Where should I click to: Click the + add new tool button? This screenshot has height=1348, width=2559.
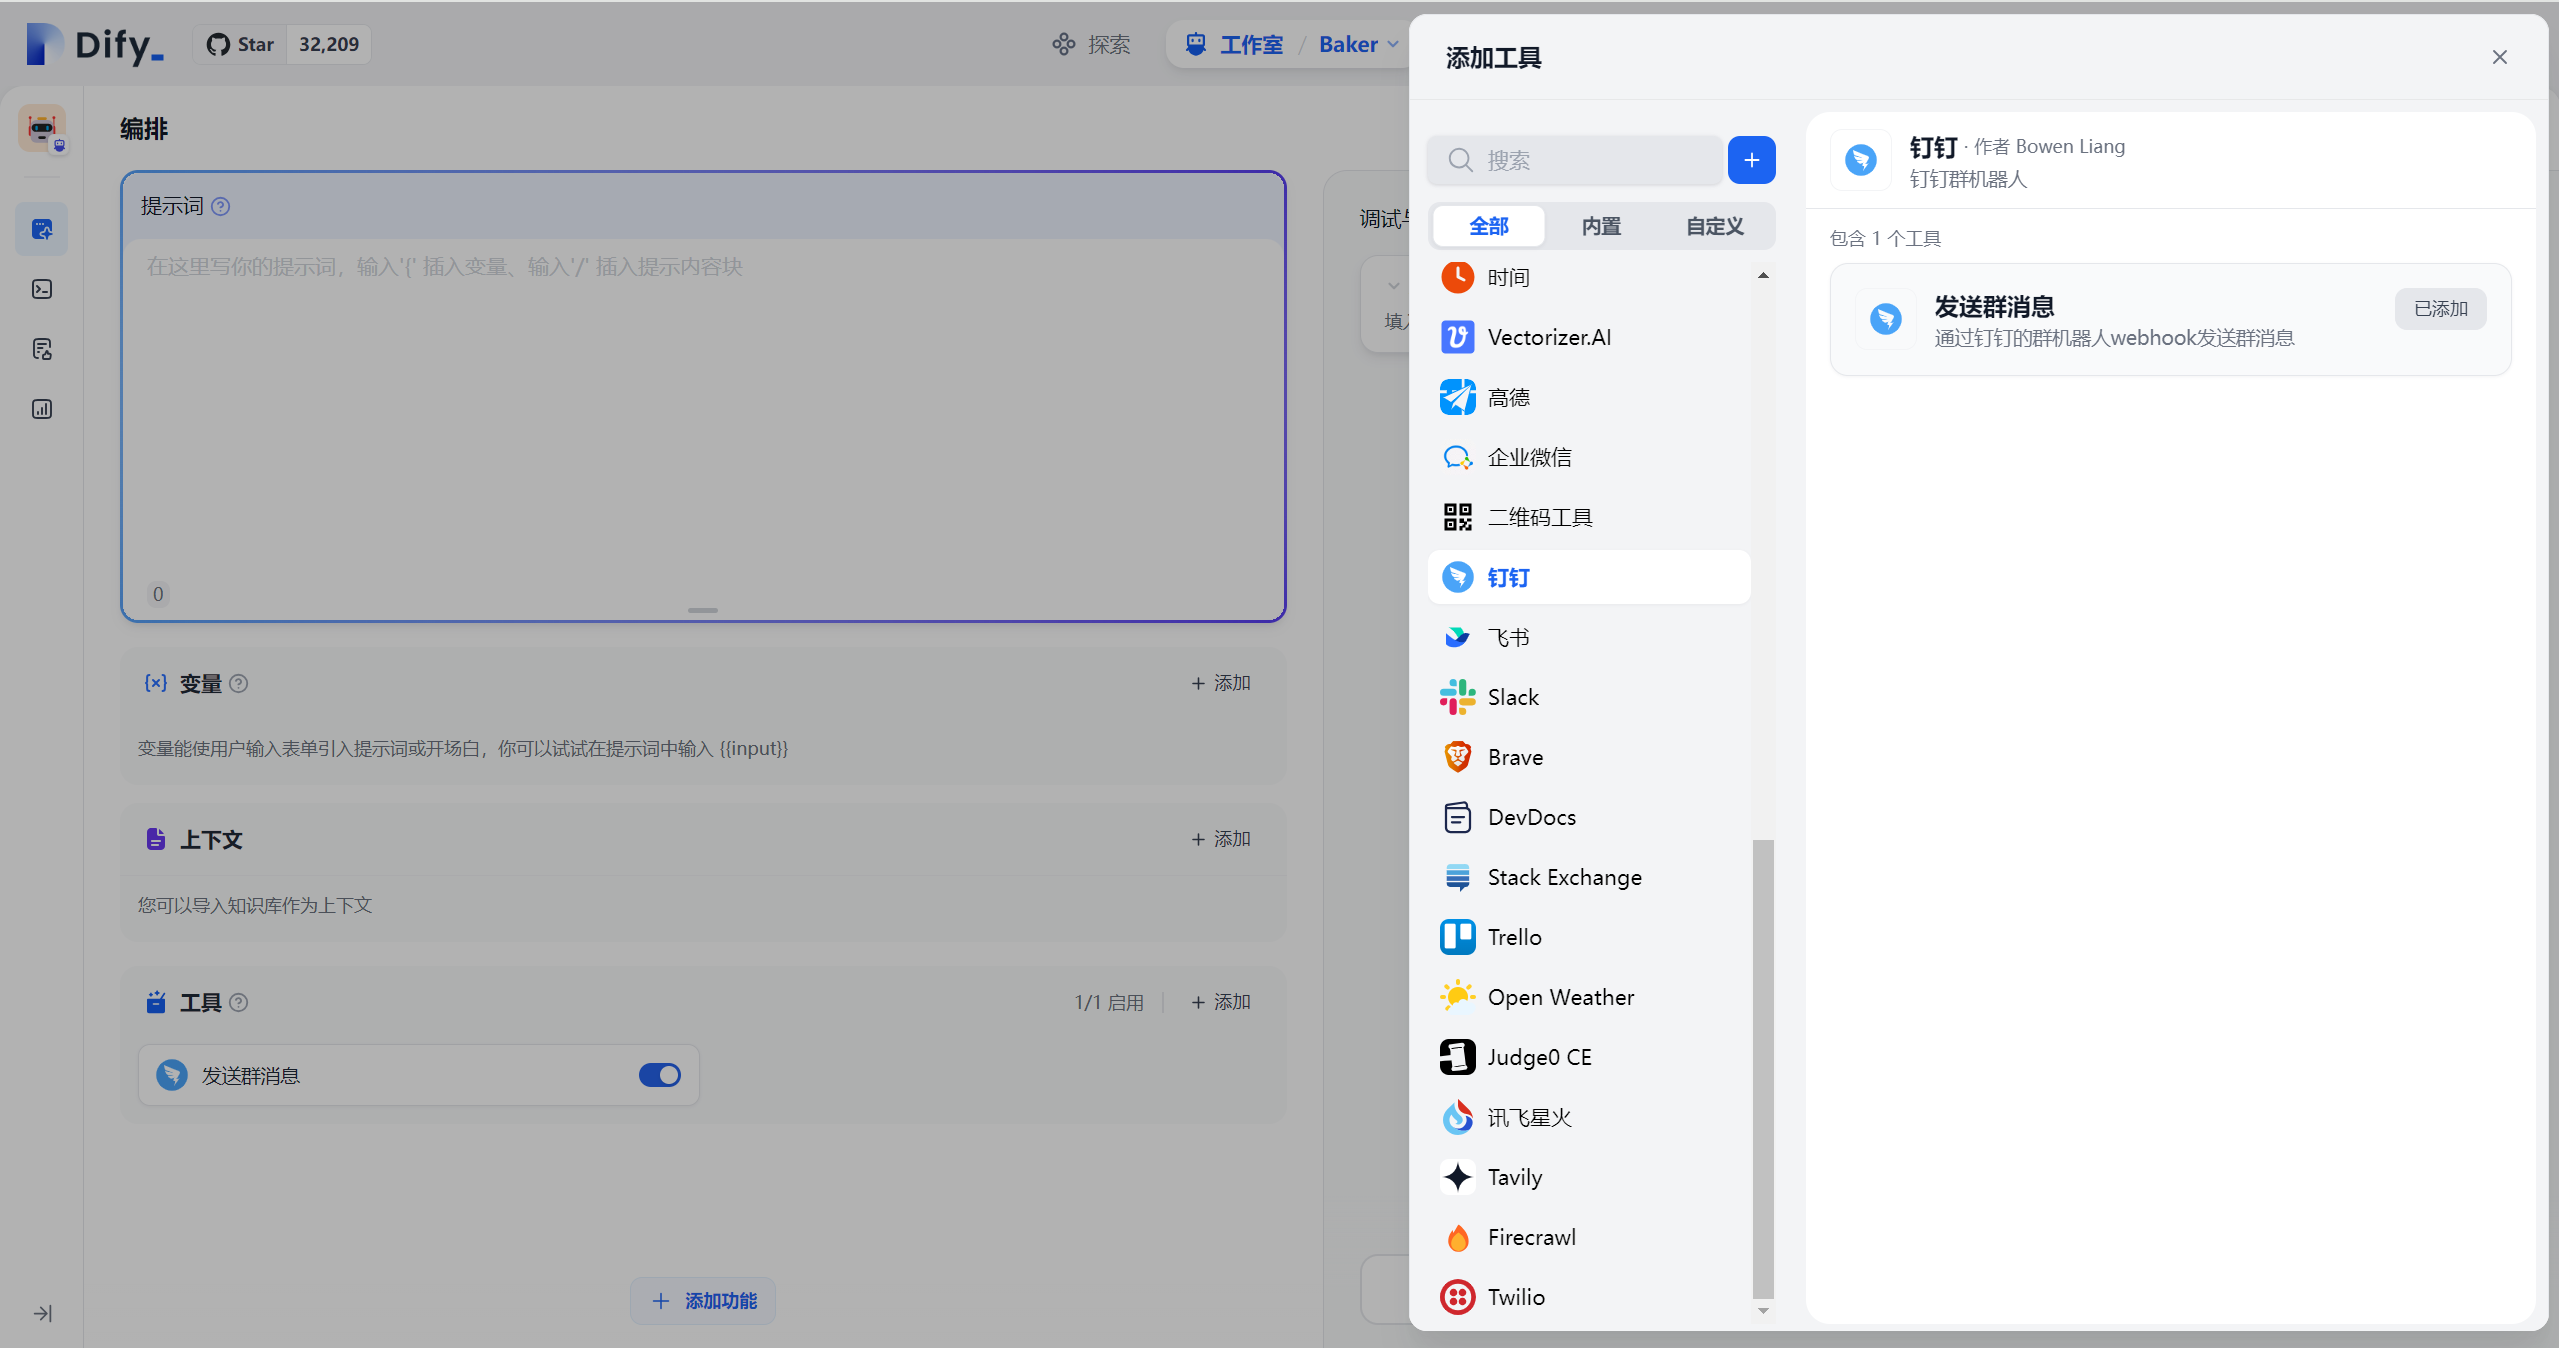(x=1753, y=159)
